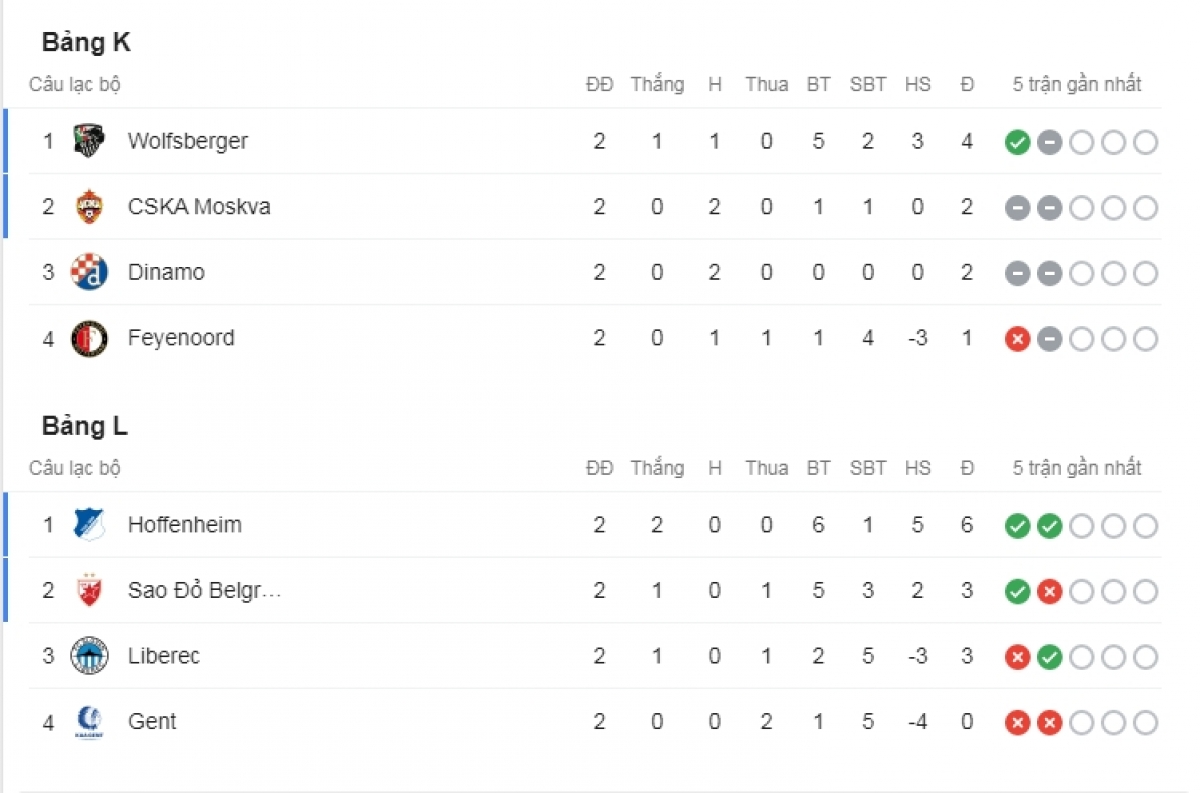Click the Feyenoord club crest

click(x=89, y=338)
